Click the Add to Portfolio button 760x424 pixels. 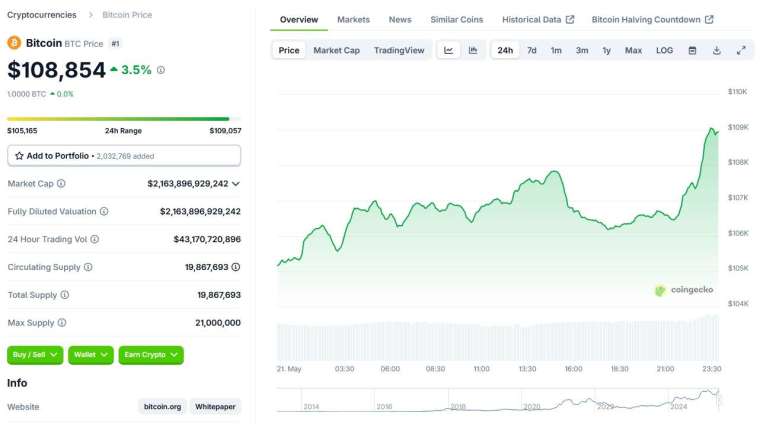click(x=124, y=156)
